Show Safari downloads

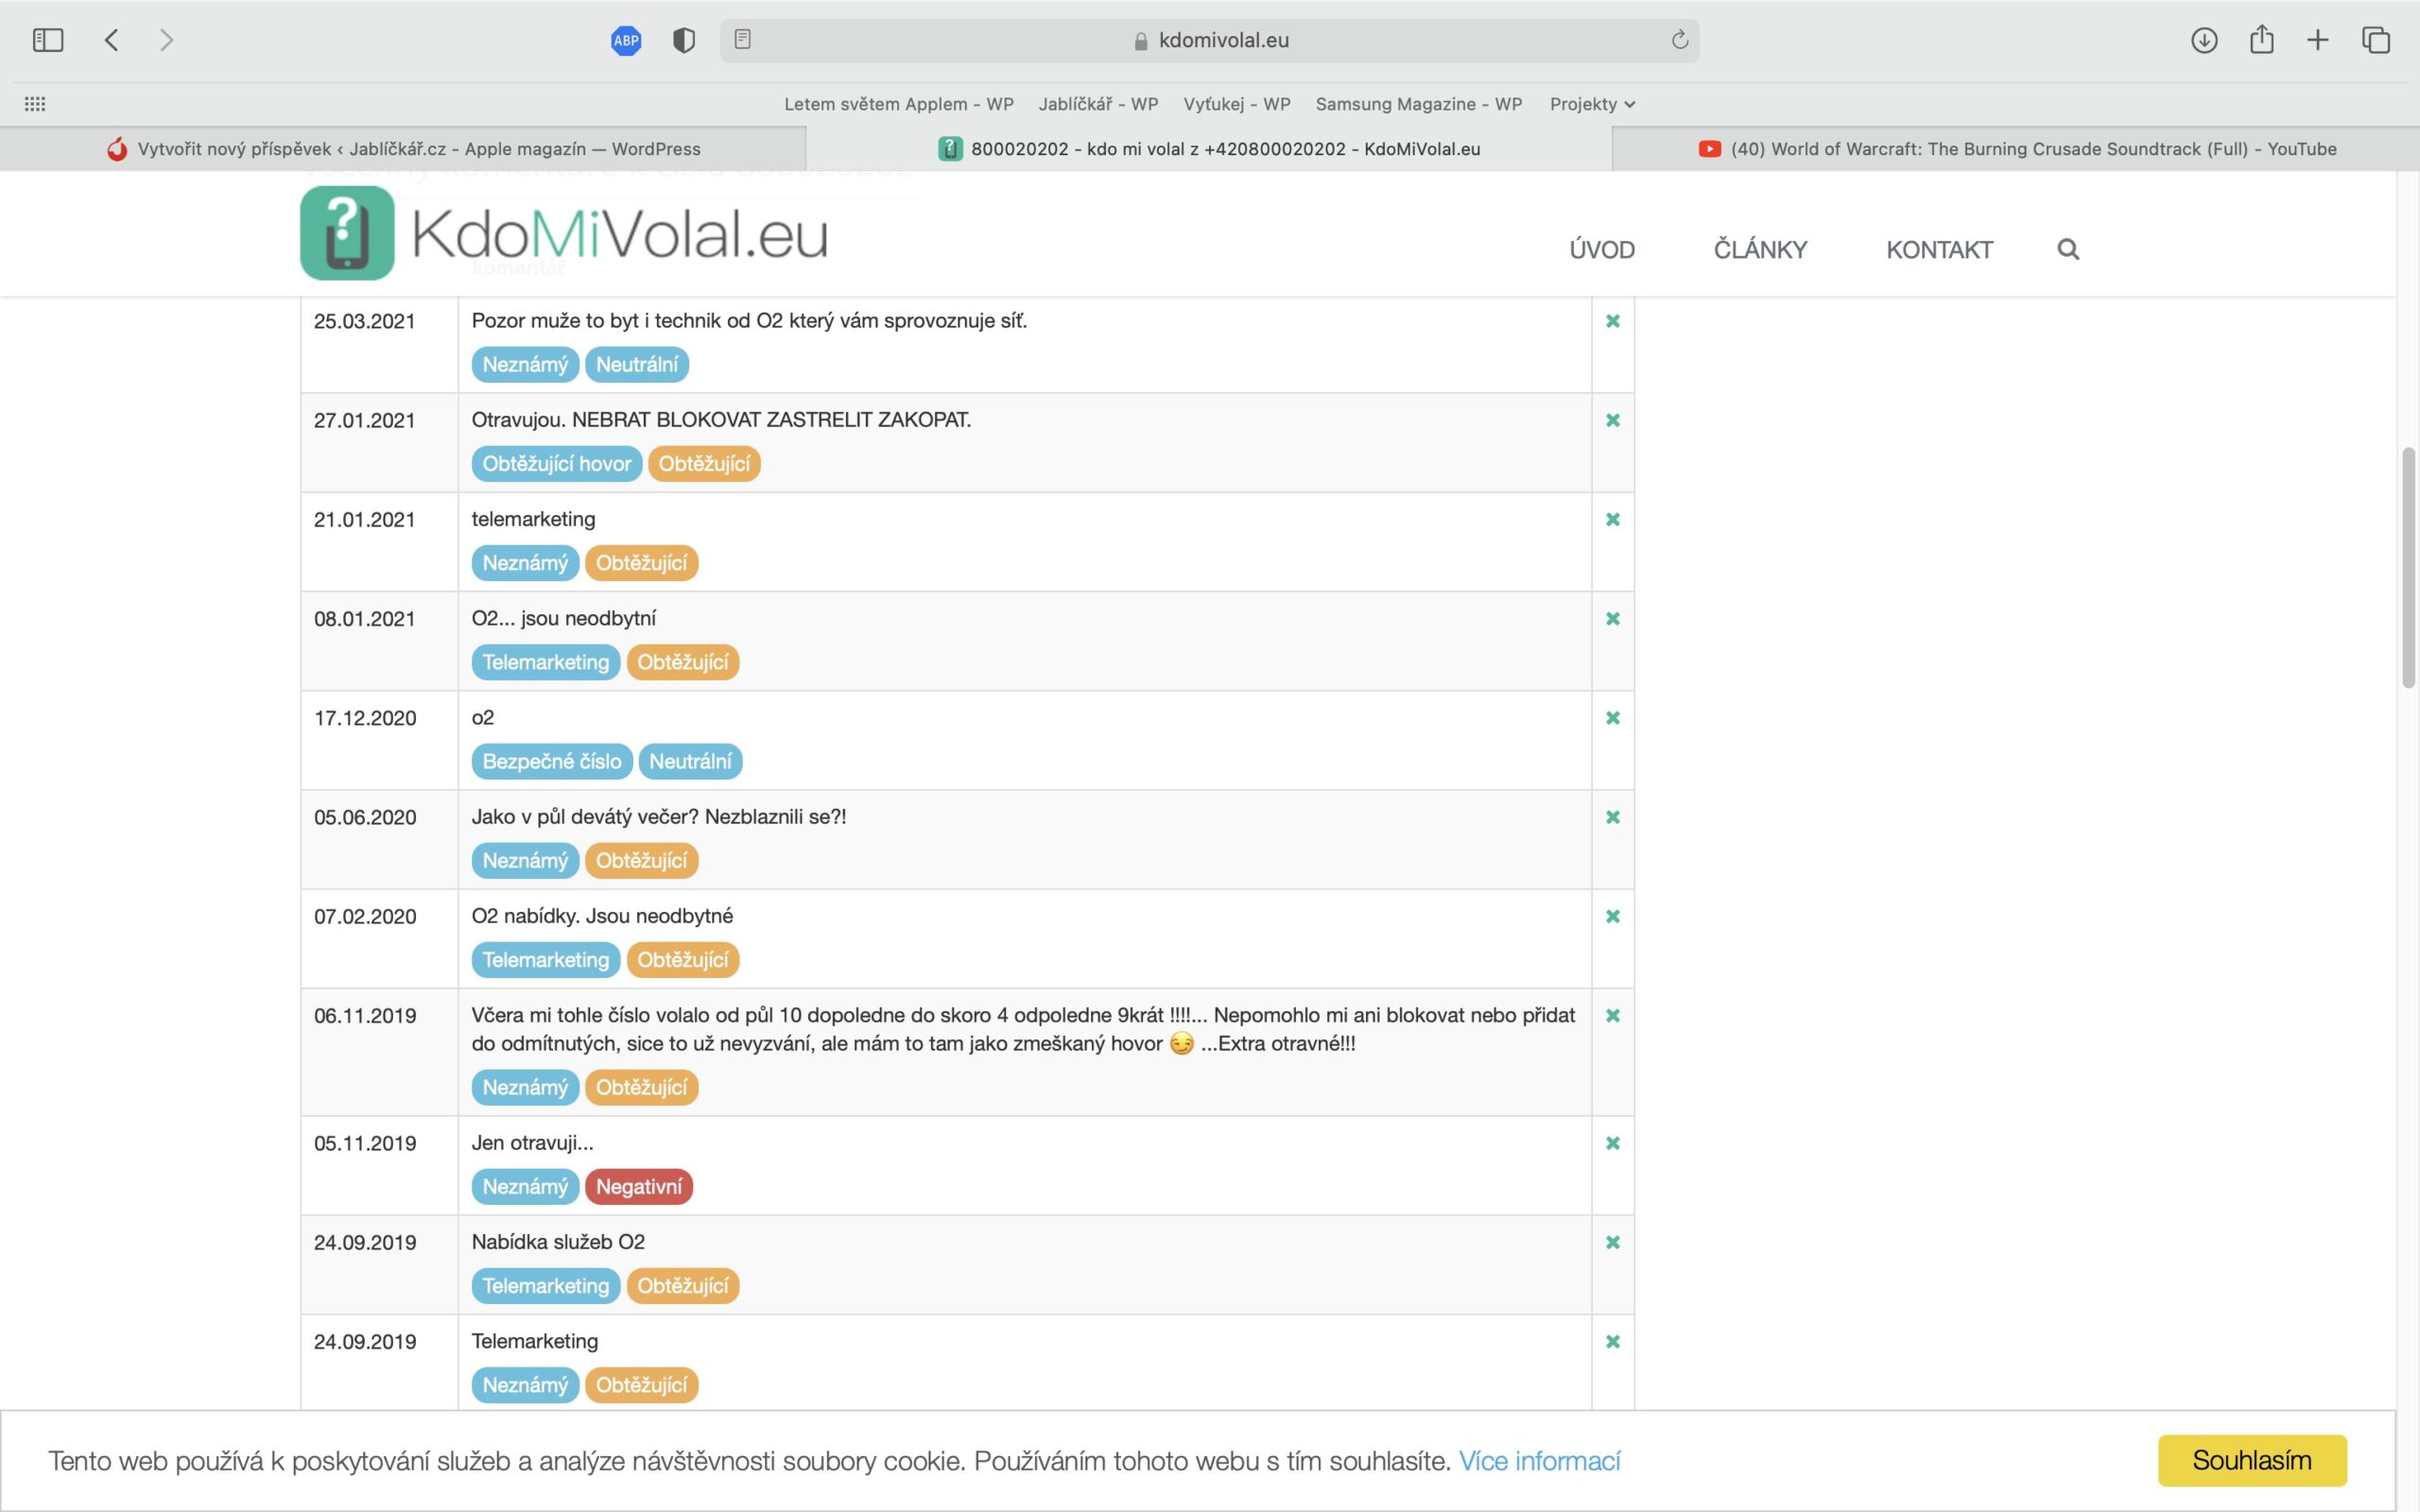point(2204,40)
